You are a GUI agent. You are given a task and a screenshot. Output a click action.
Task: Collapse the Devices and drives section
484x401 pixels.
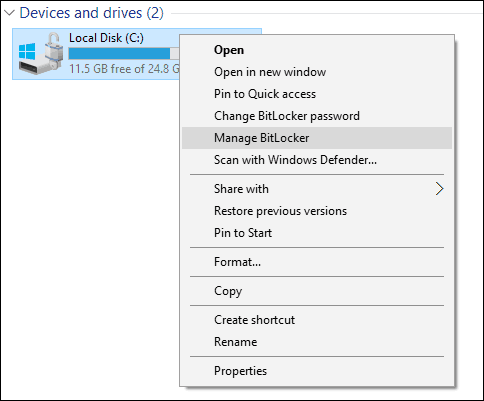tap(9, 13)
